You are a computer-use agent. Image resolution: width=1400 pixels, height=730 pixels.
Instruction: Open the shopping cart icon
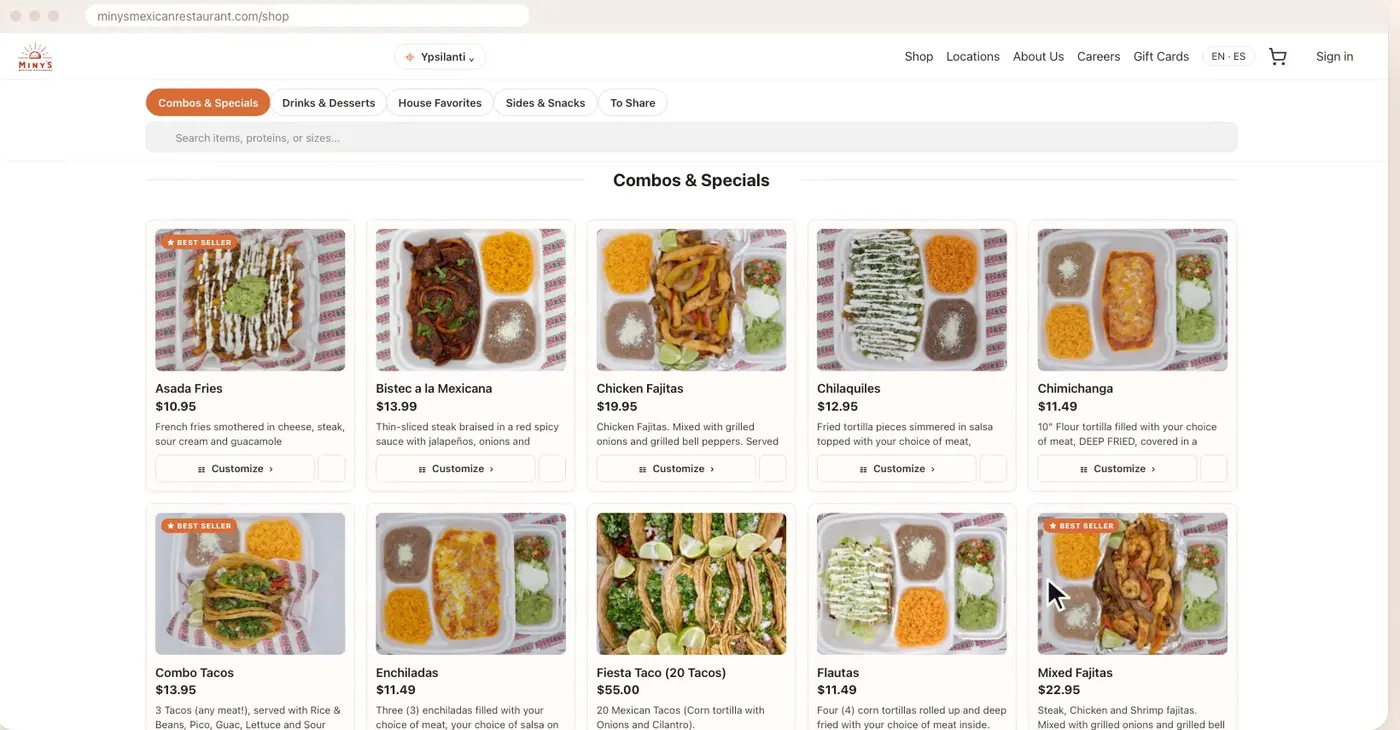coord(1277,57)
